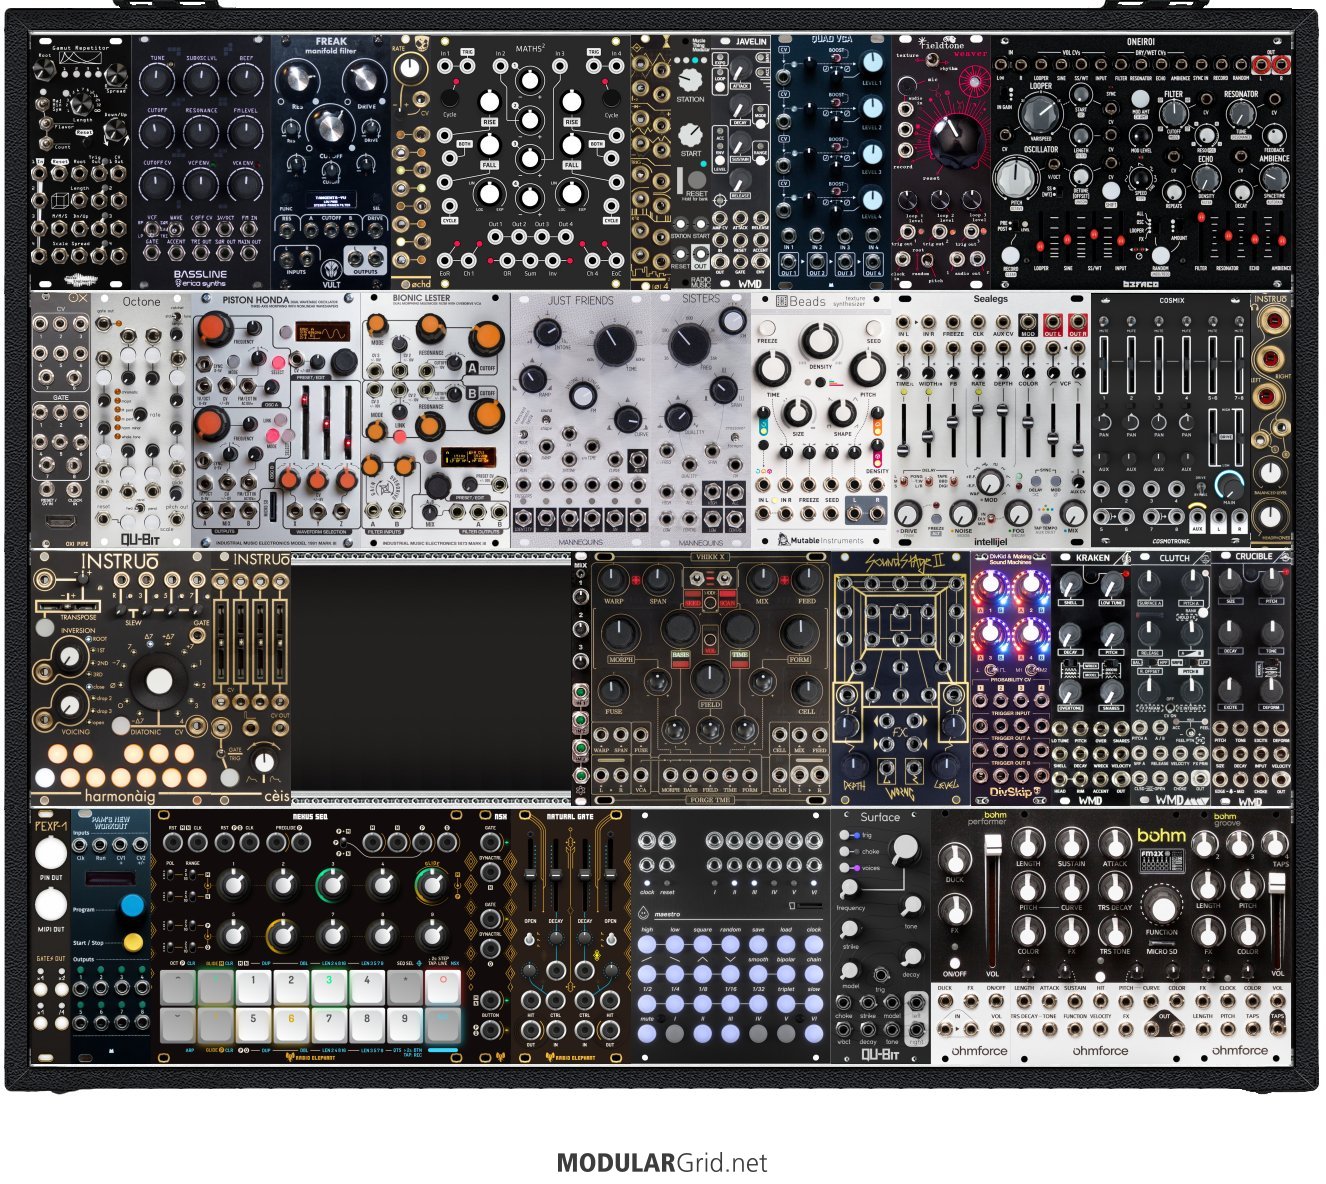Tap the Random button on Maestro
This screenshot has width=1326, height=1184.
coord(731,944)
